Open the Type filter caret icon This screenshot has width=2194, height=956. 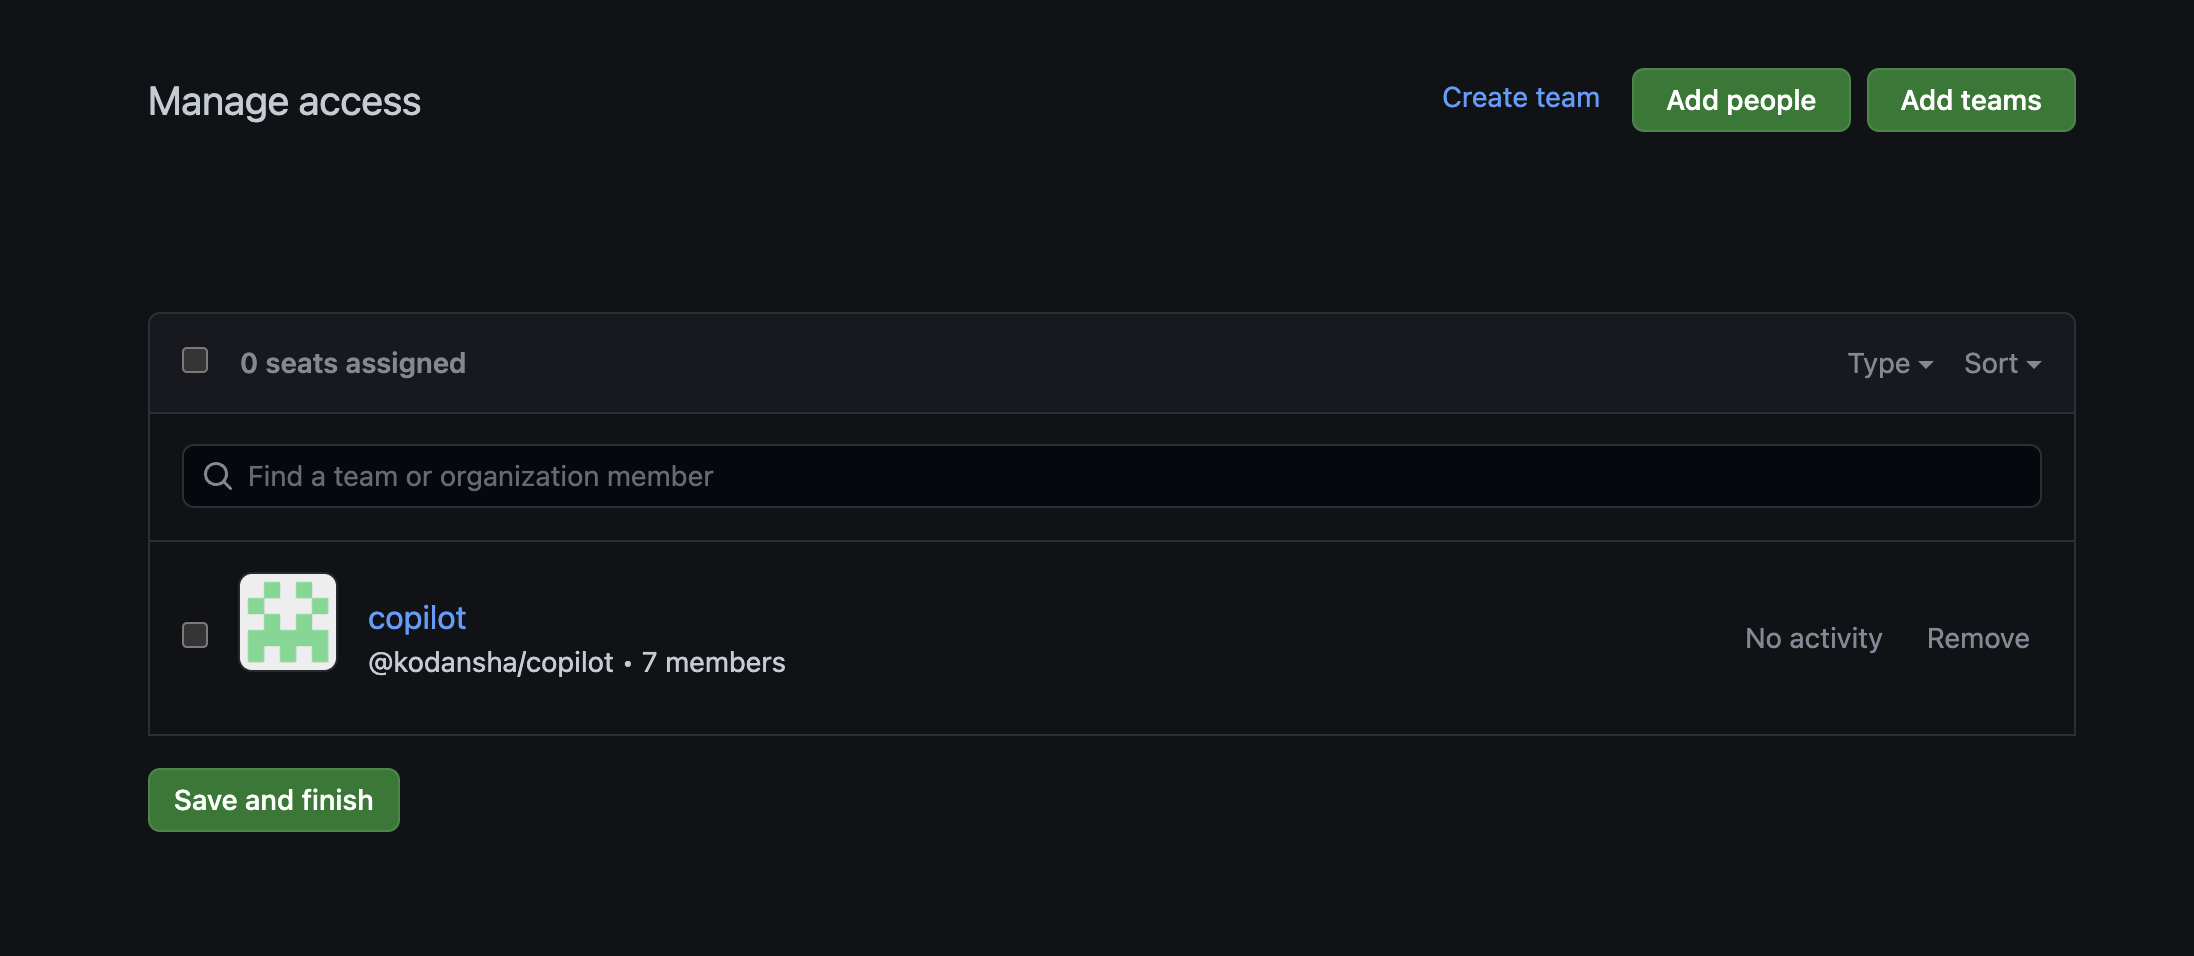coord(1927,364)
